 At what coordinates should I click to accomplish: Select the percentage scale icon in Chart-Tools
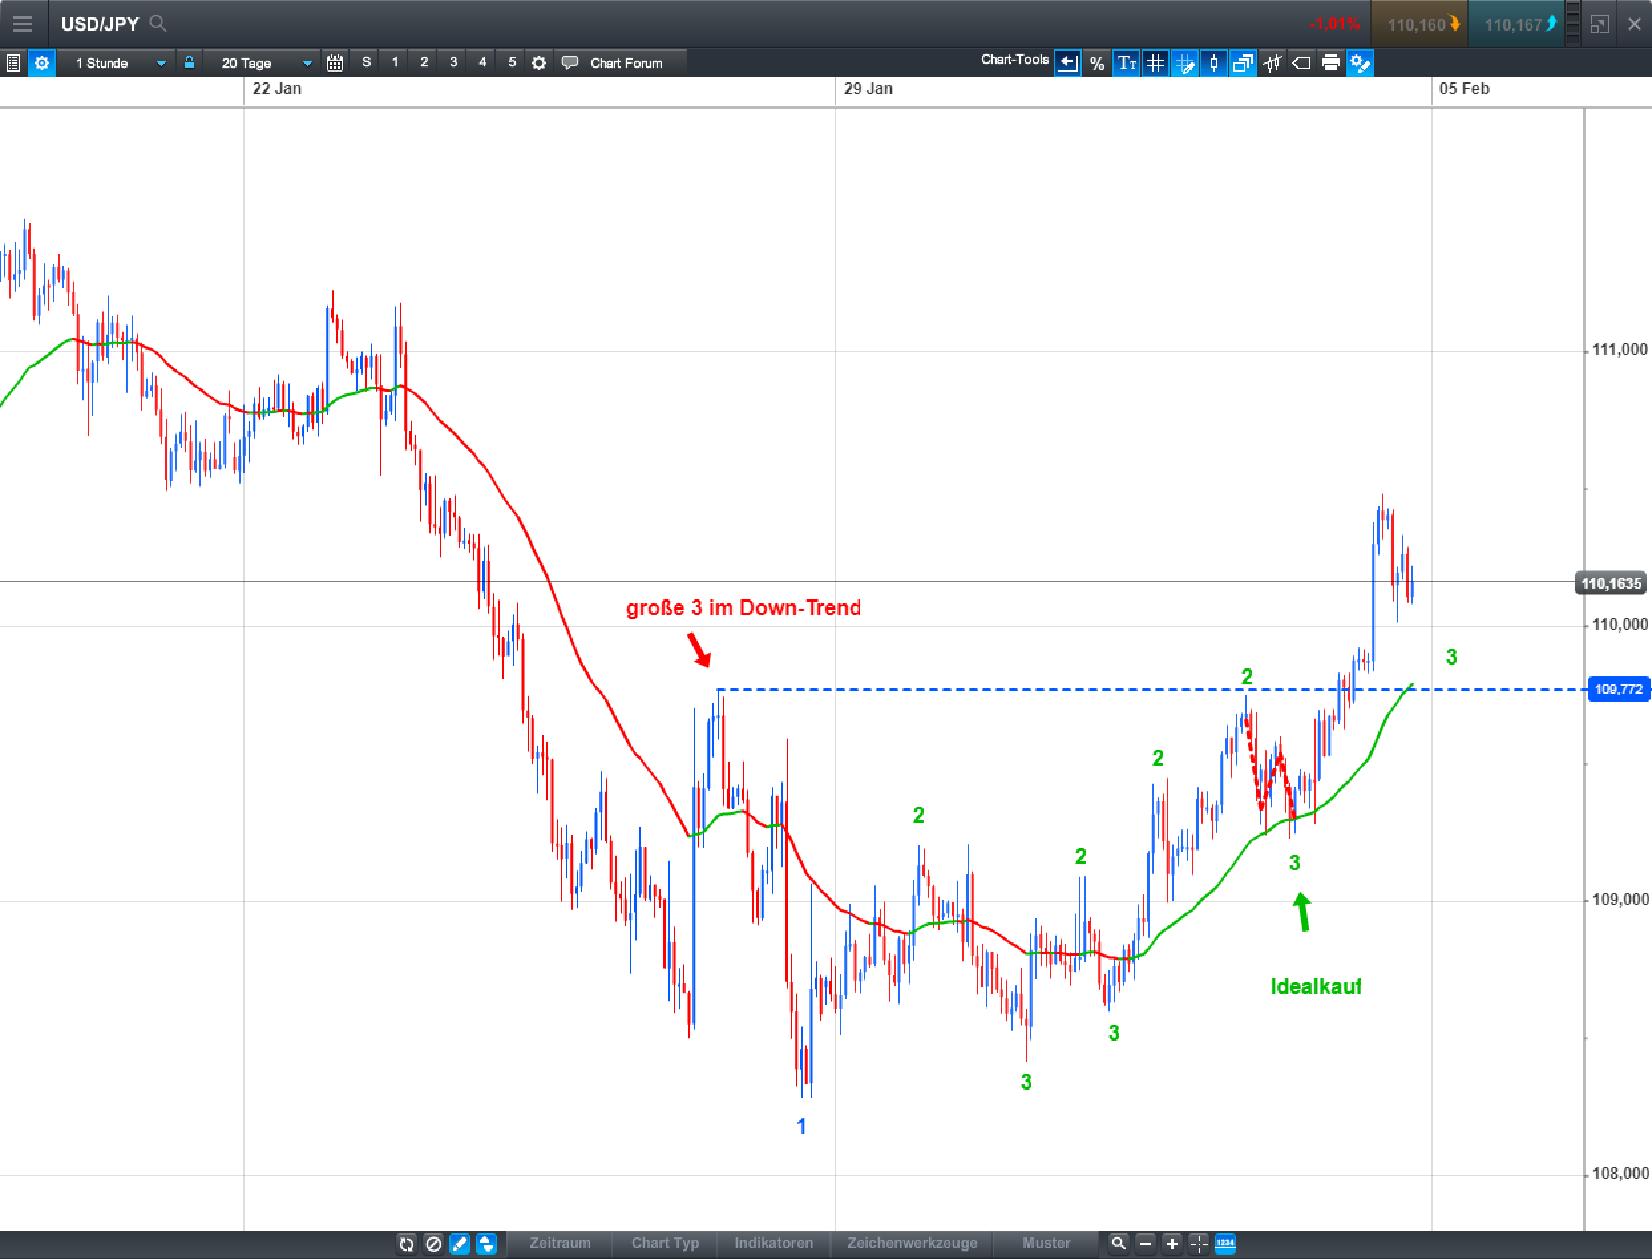(x=1097, y=63)
